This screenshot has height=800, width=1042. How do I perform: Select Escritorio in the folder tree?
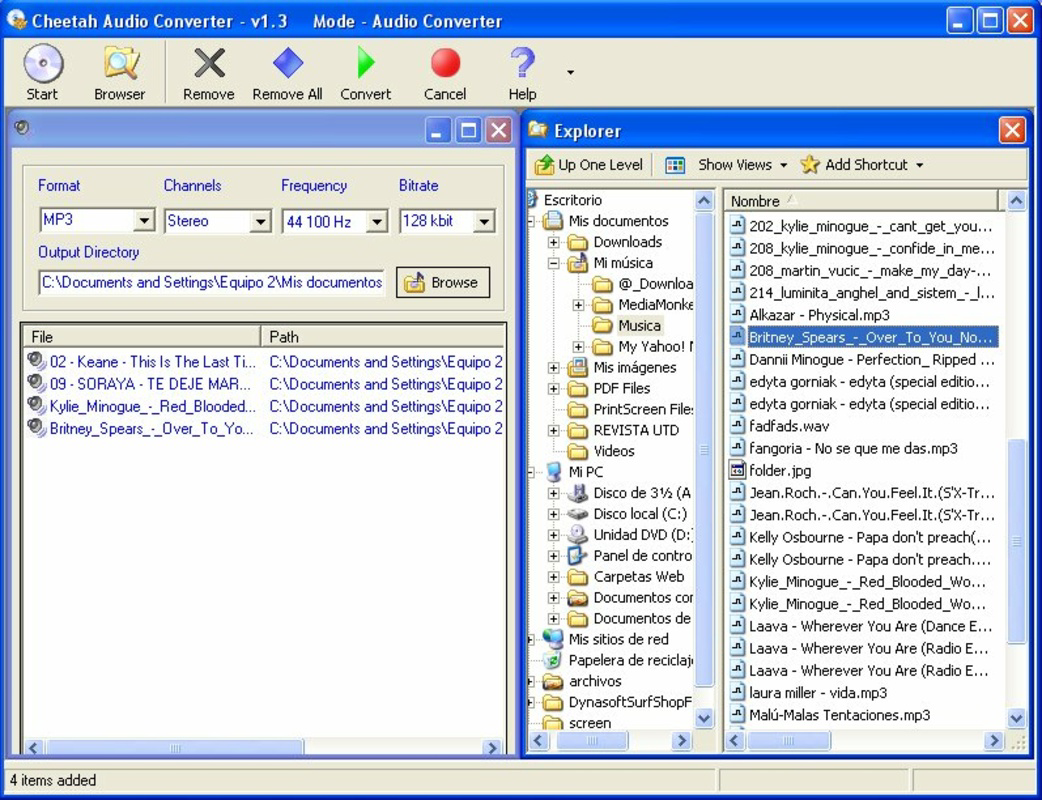click(572, 200)
